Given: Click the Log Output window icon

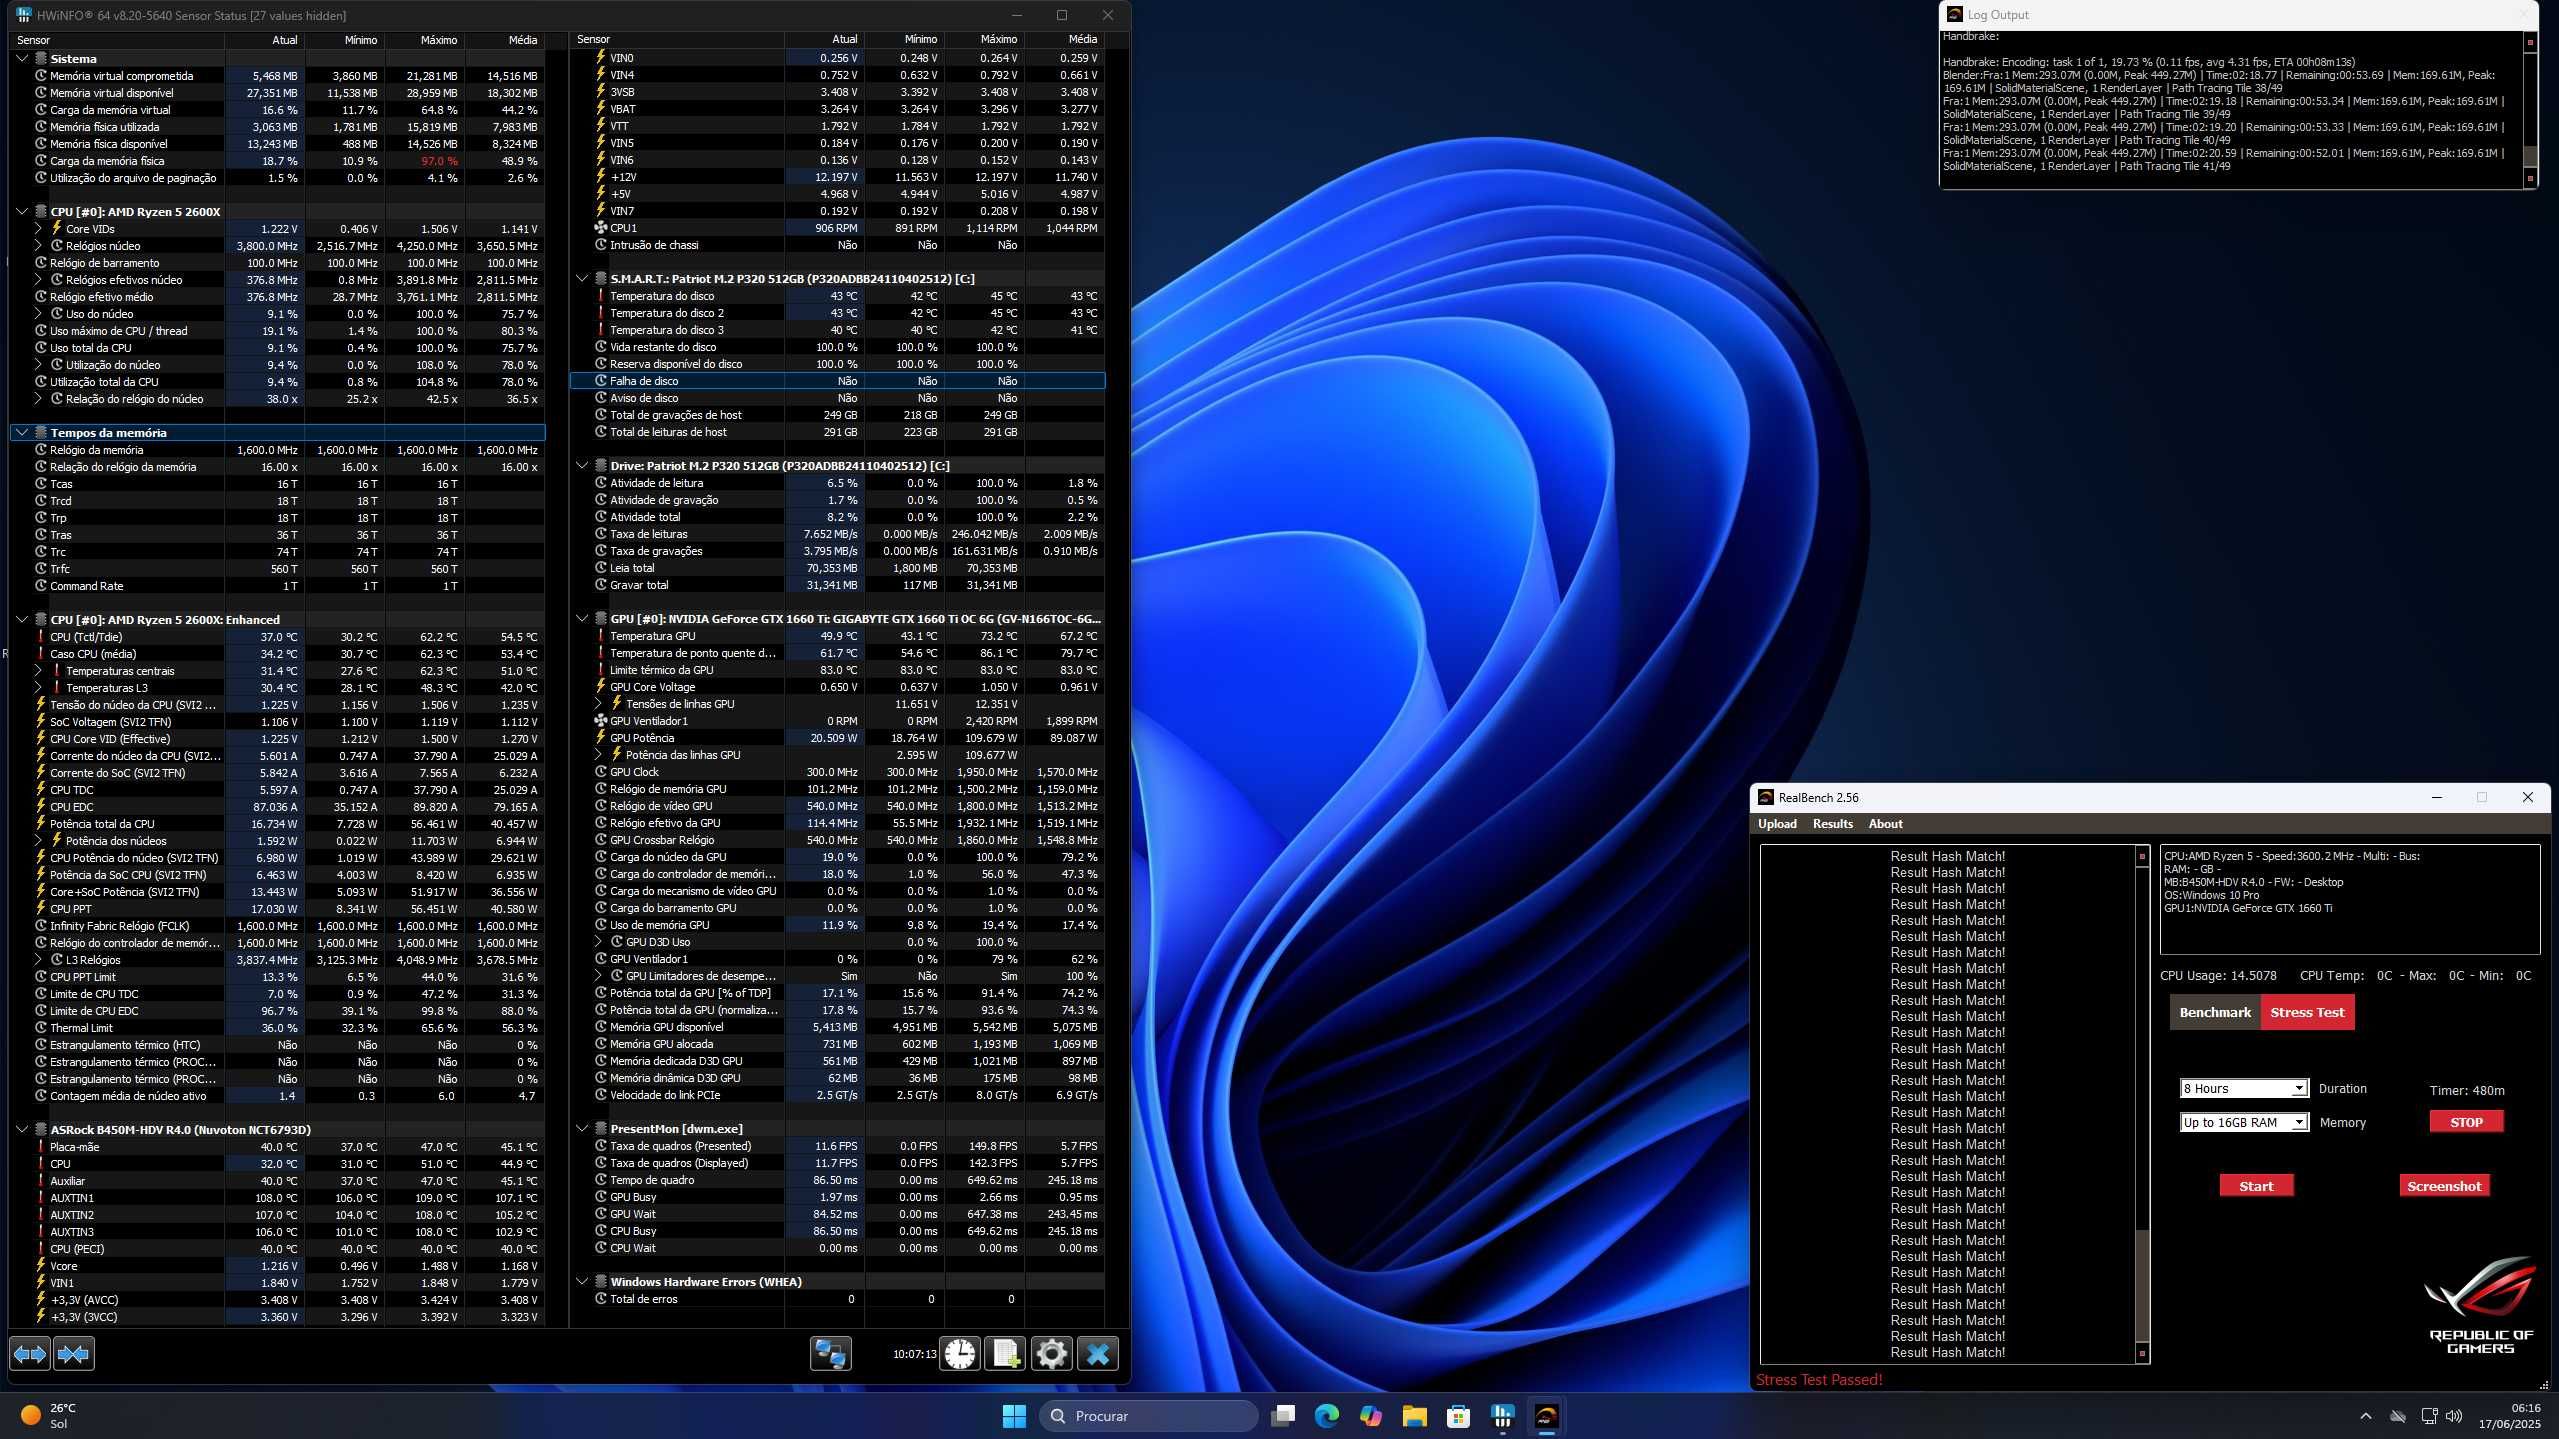Looking at the screenshot, I should click(1955, 15).
